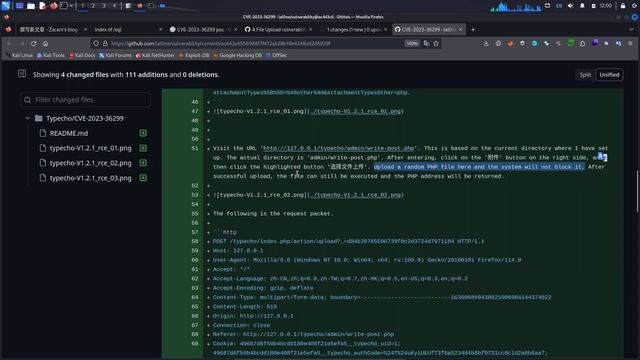The height and width of the screenshot is (360, 640).
Task: List all tabs with the chevron
Action: point(631,29)
